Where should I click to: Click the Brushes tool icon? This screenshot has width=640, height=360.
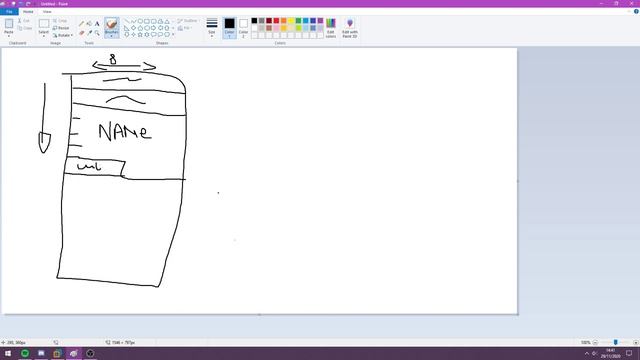(x=111, y=24)
